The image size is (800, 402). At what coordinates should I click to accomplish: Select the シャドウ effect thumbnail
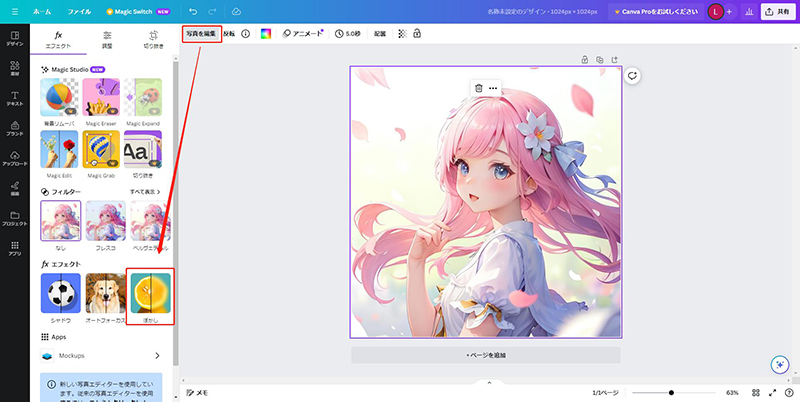61,293
